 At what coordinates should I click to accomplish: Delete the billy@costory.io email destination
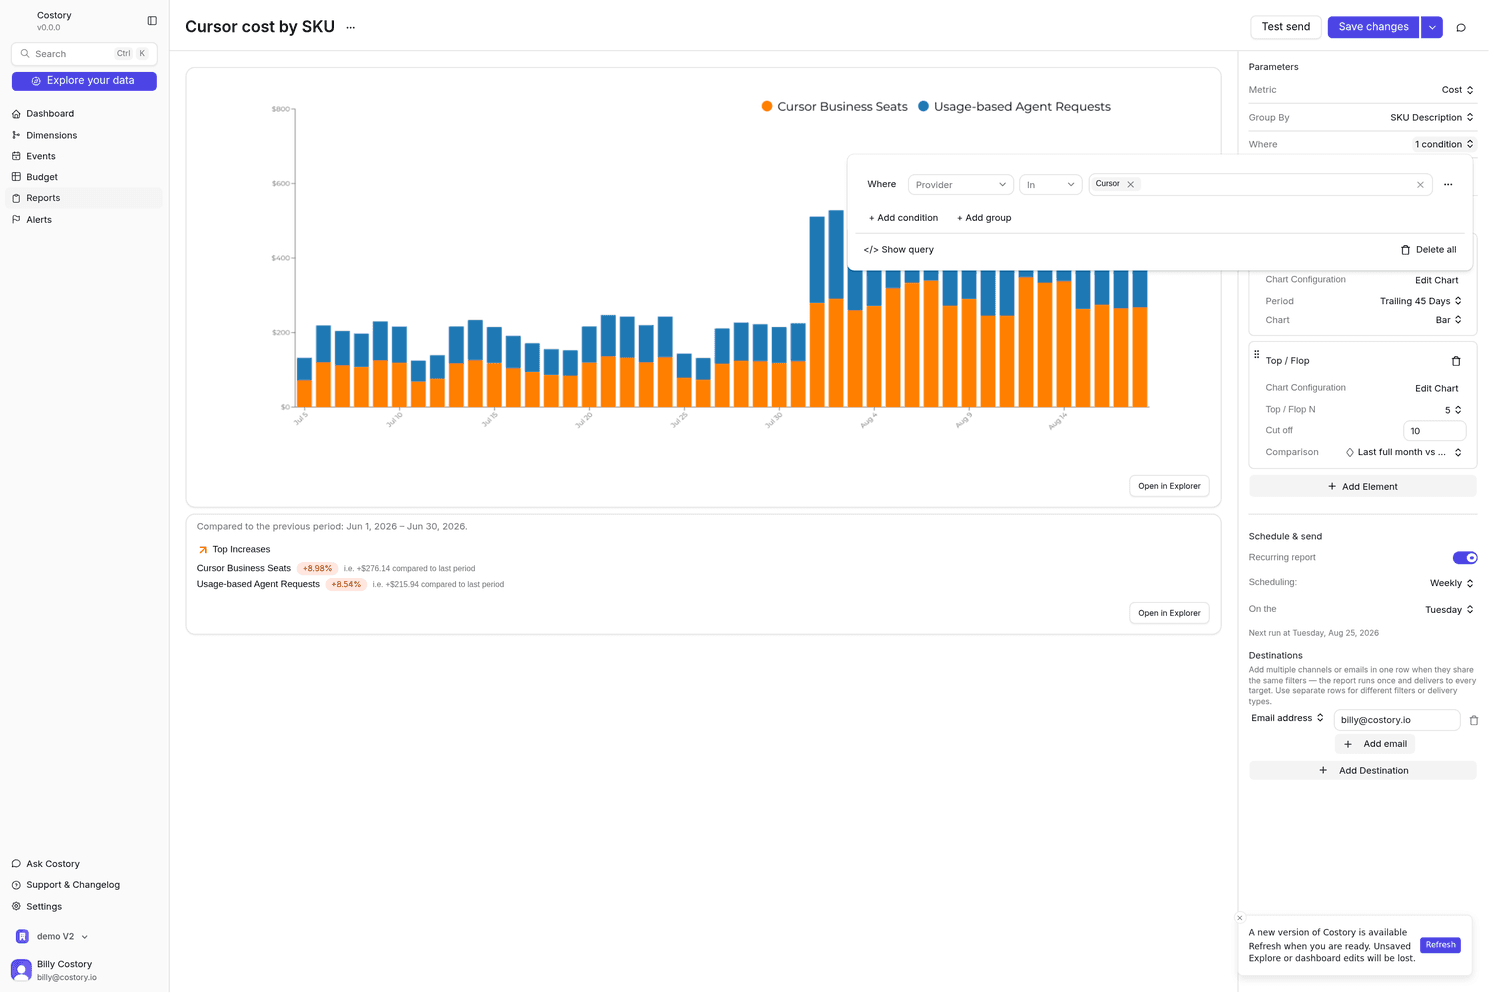tap(1474, 720)
